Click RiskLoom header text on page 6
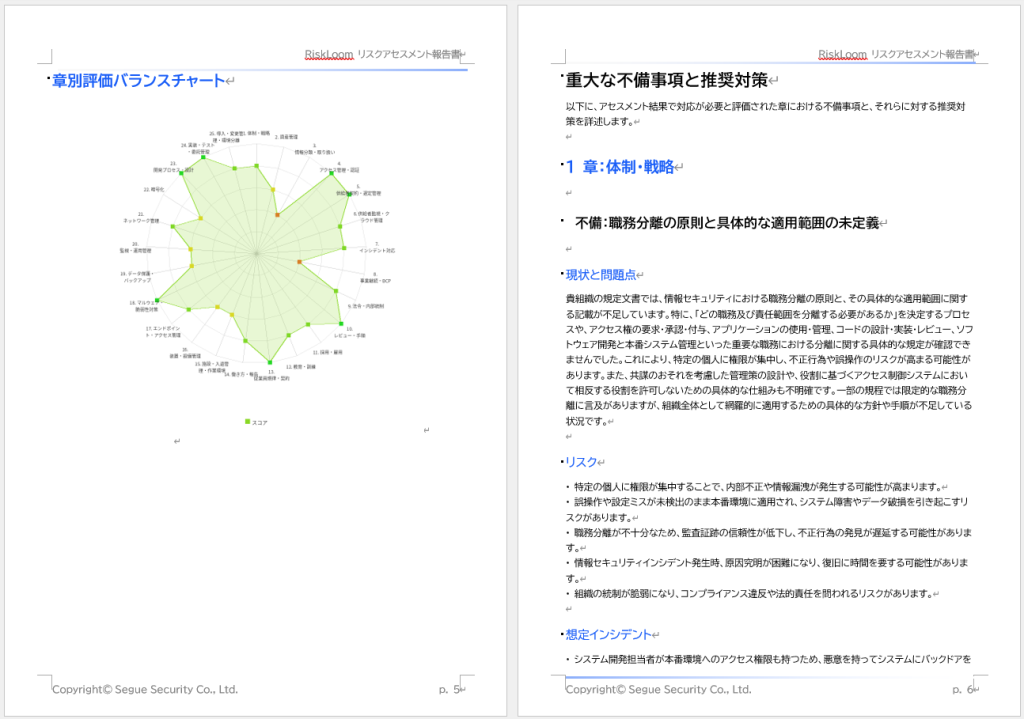 point(842,55)
